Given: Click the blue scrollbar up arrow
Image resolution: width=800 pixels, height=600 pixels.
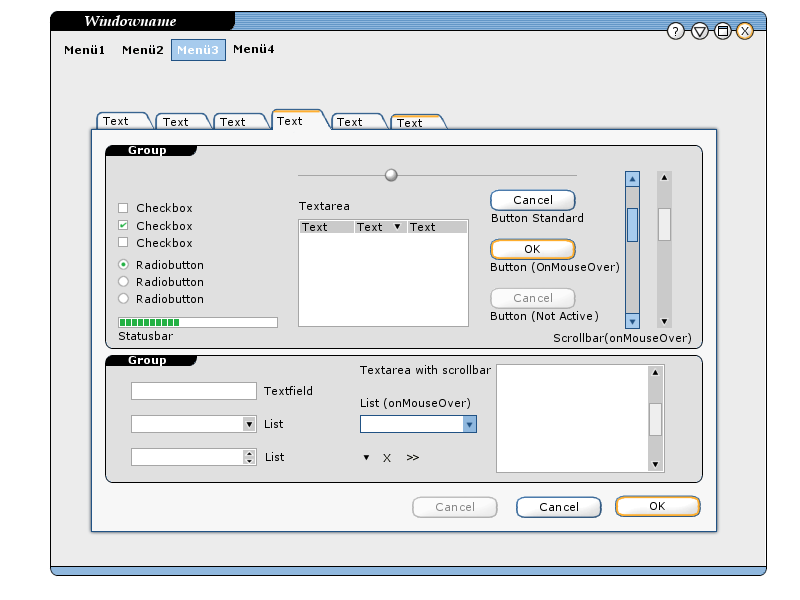Looking at the screenshot, I should pyautogui.click(x=632, y=179).
